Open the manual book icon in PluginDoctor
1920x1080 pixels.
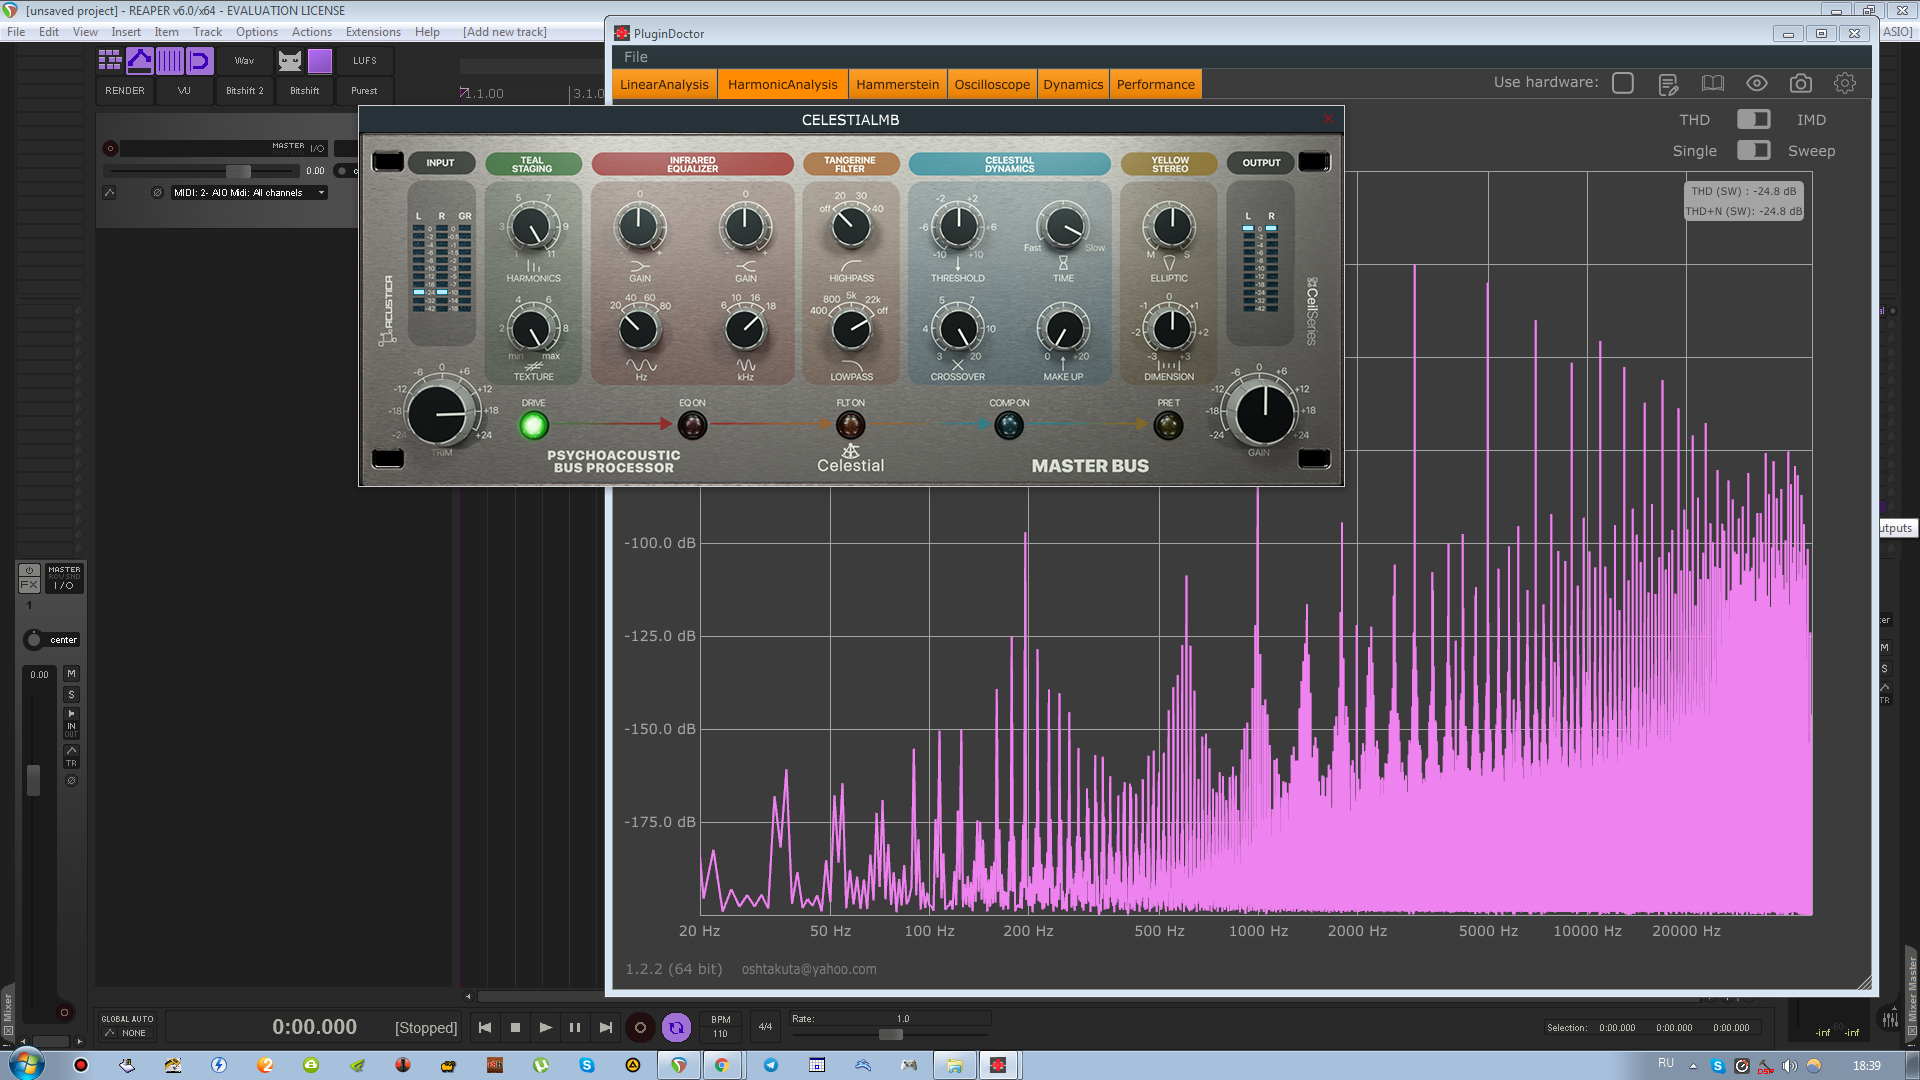coord(1713,83)
